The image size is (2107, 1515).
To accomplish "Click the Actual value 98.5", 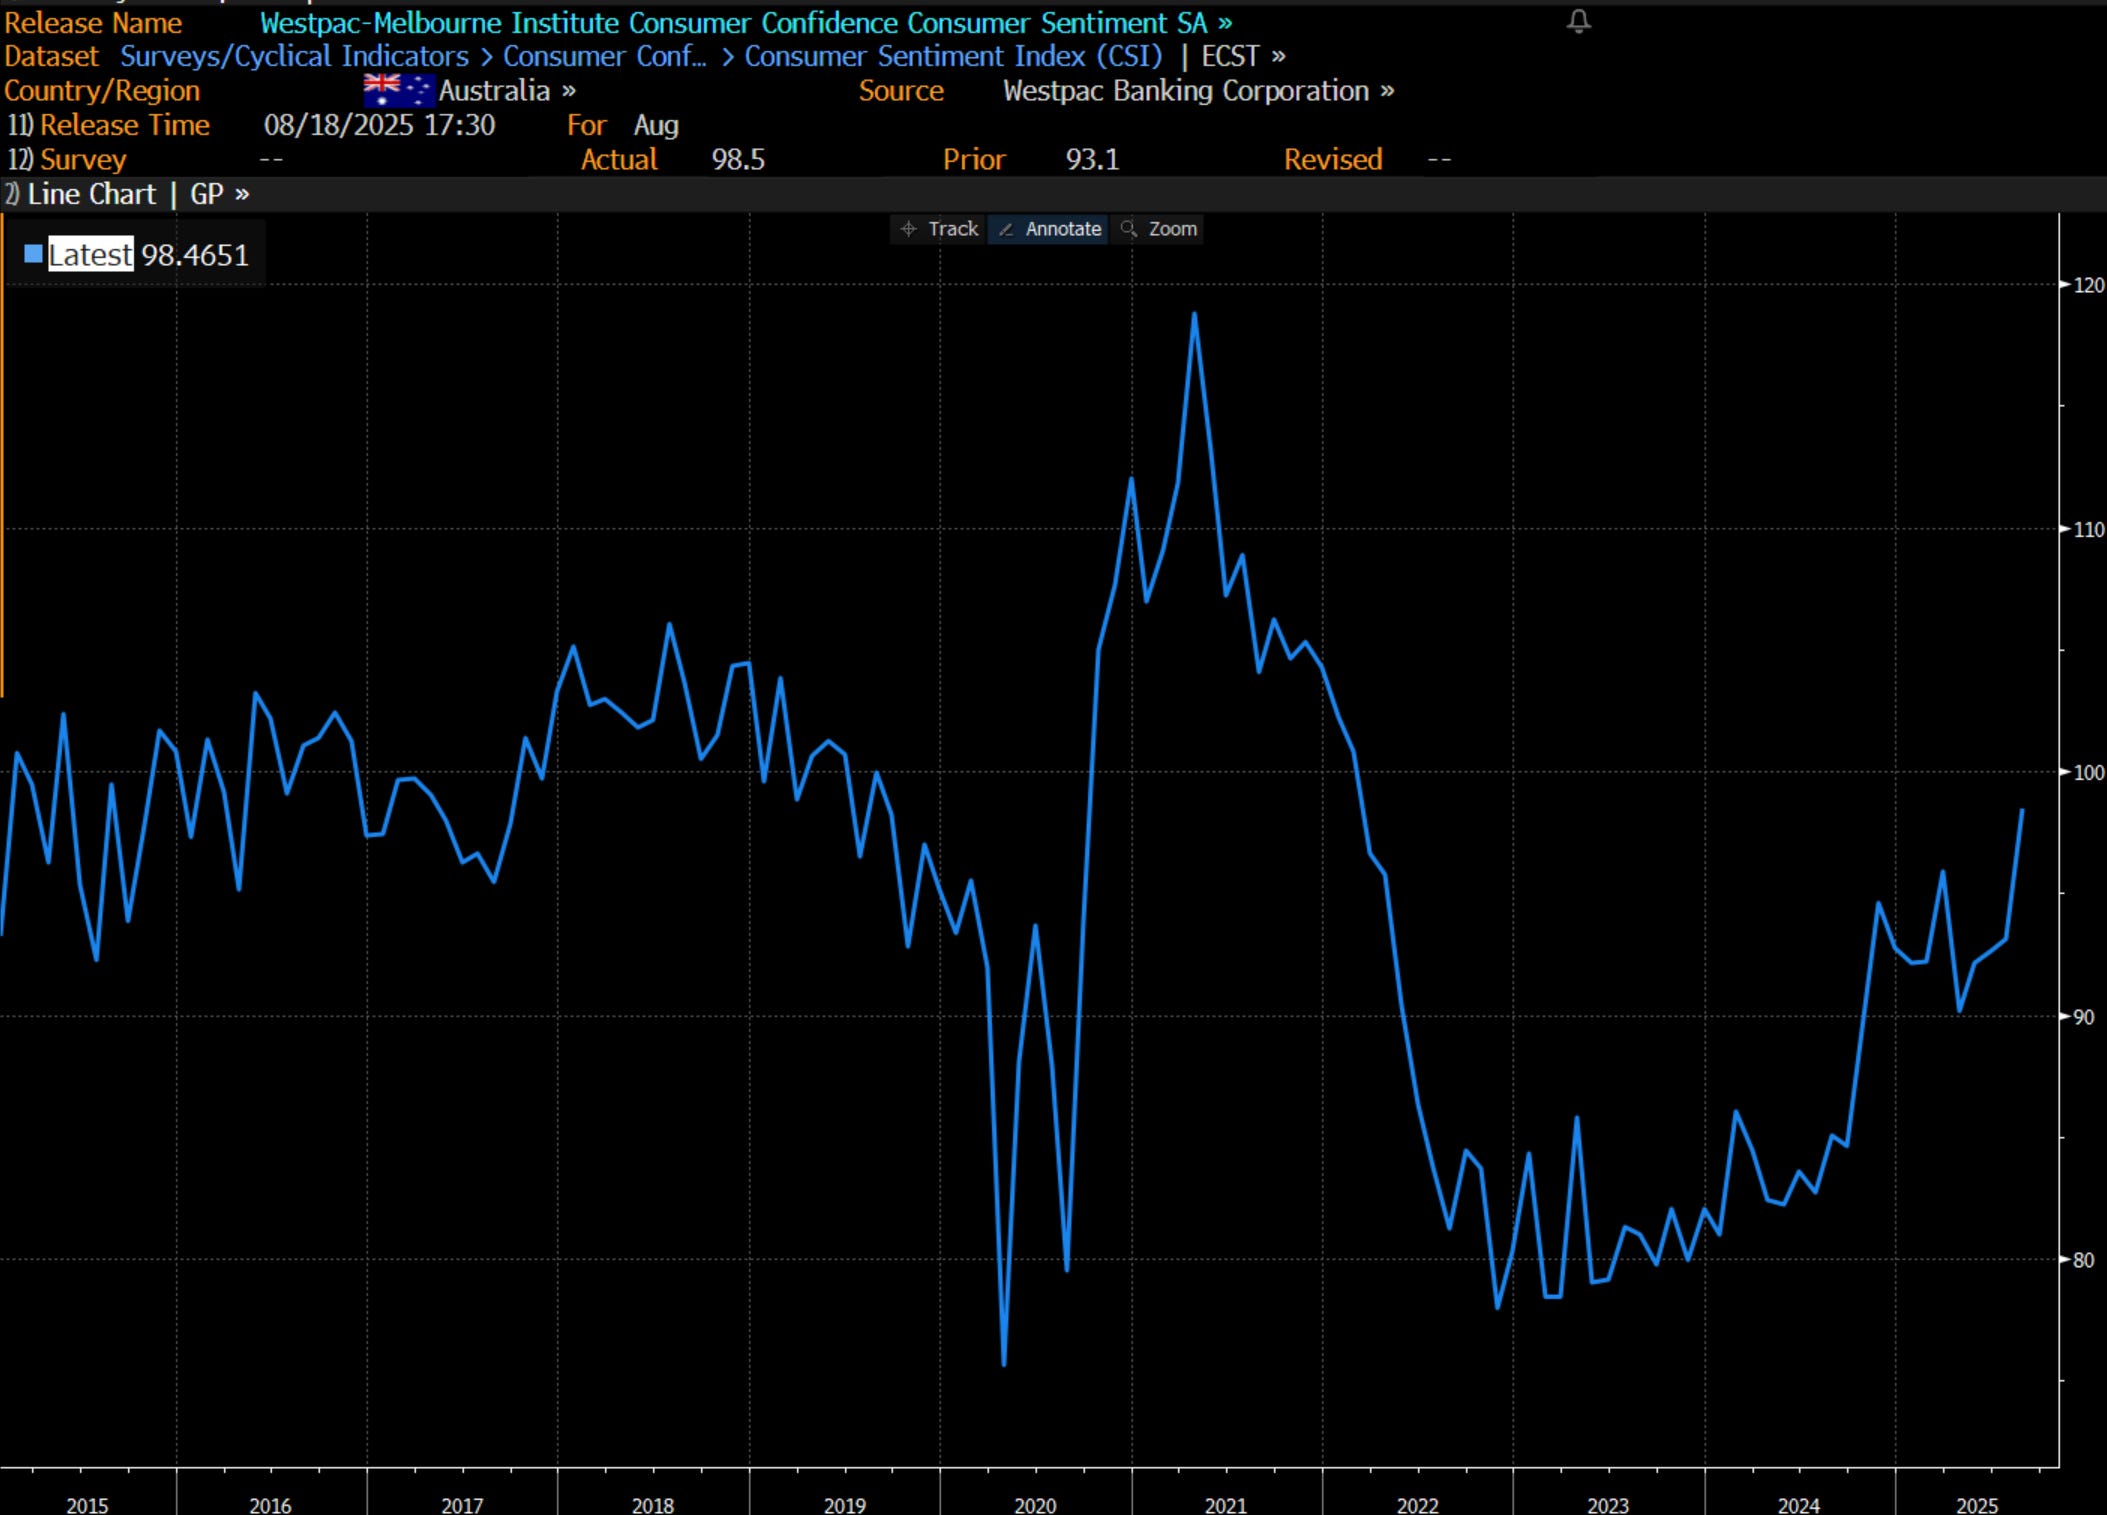I will pos(738,160).
